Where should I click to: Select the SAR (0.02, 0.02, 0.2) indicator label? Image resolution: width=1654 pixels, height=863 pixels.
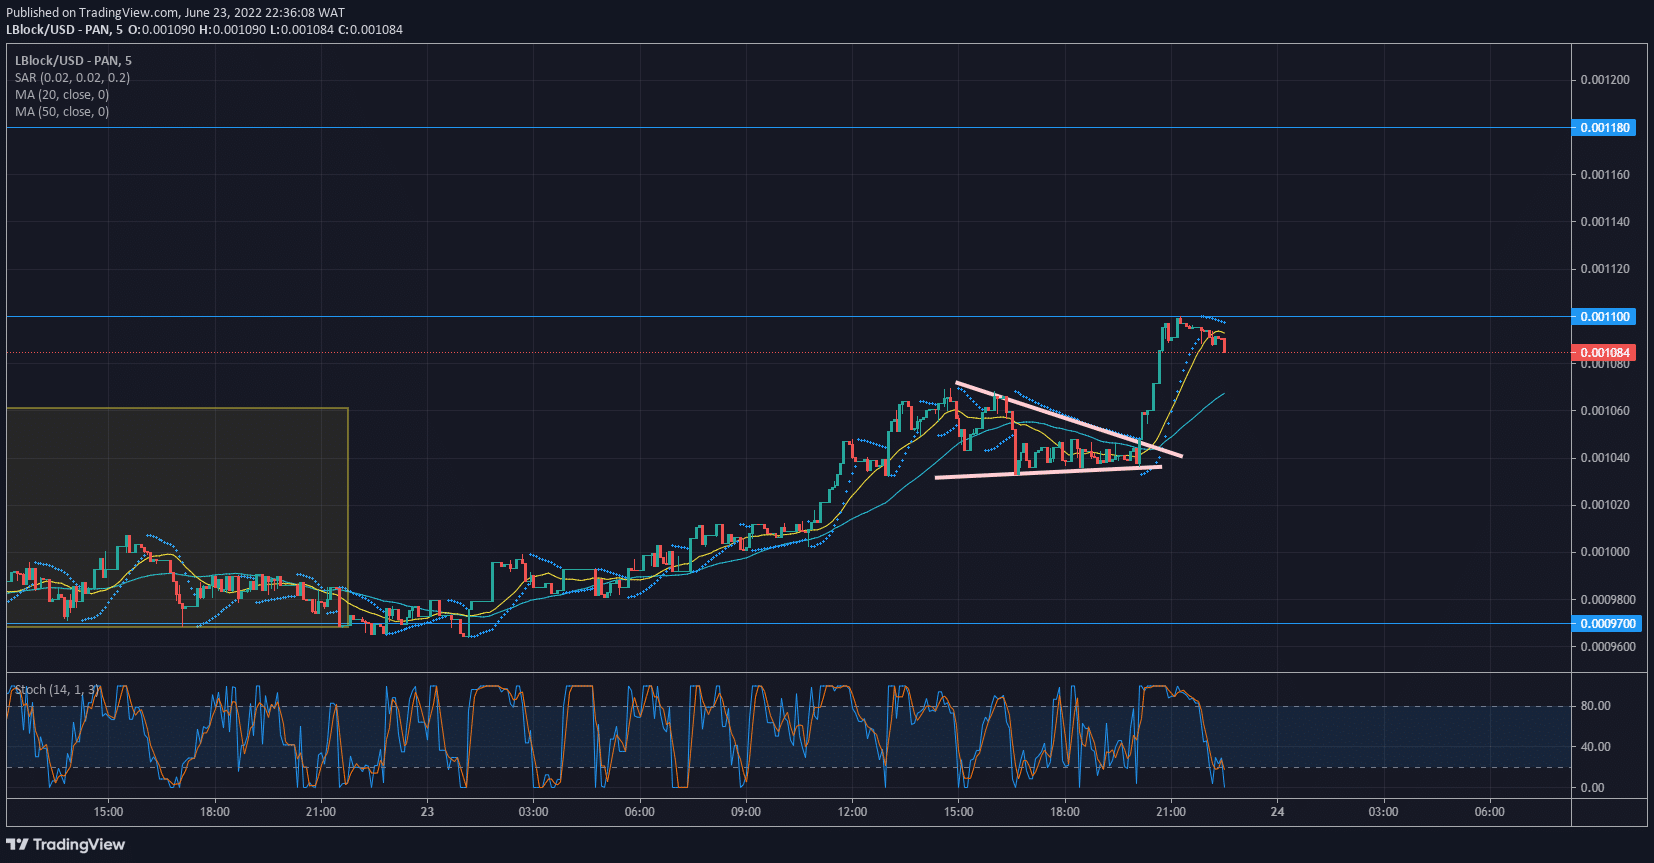pyautogui.click(x=72, y=78)
